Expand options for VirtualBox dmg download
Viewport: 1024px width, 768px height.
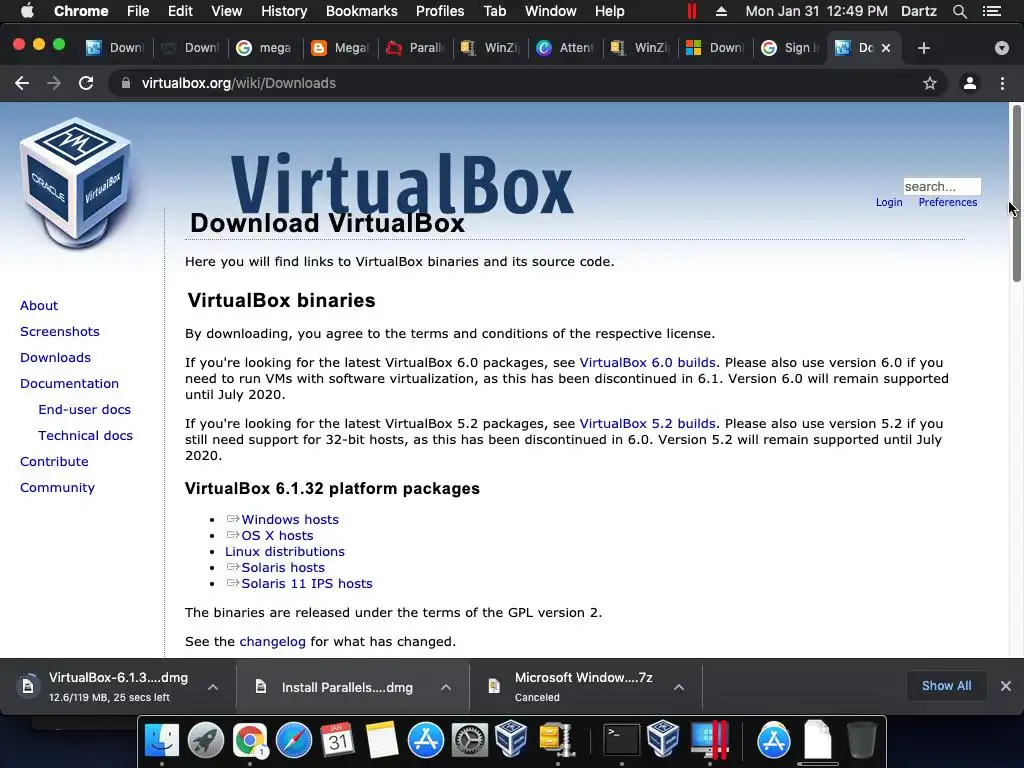[213, 687]
